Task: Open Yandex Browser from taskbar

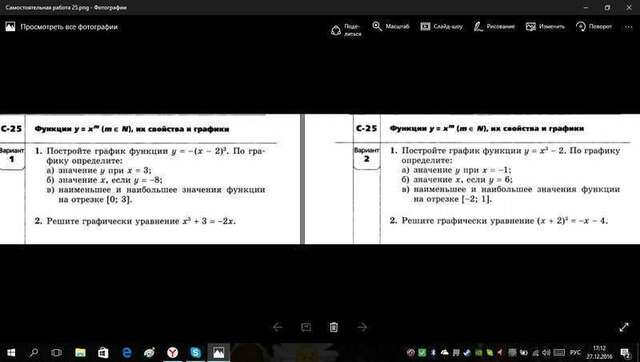Action: pyautogui.click(x=173, y=352)
